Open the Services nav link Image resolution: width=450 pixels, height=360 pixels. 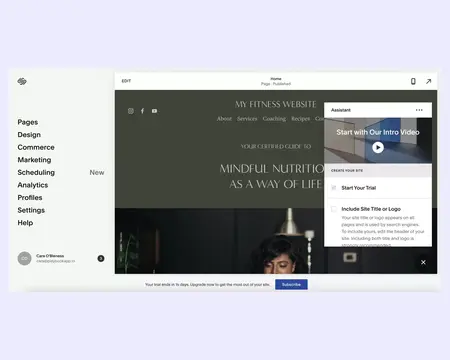247,119
